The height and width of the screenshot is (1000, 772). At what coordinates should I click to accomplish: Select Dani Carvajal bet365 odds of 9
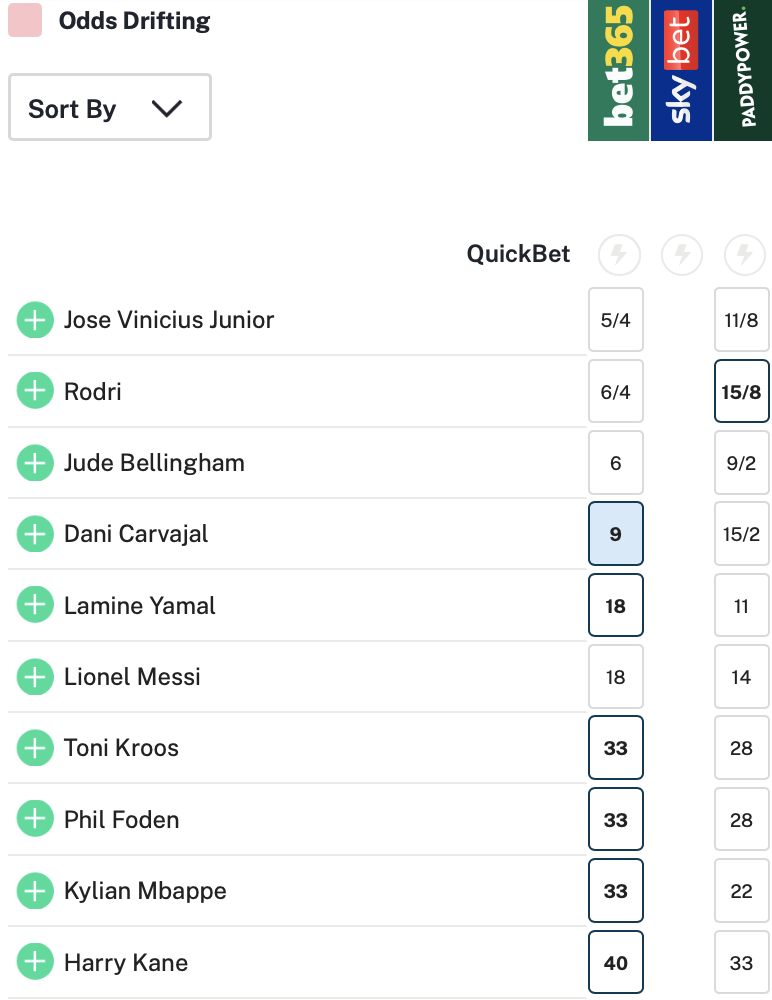click(616, 534)
